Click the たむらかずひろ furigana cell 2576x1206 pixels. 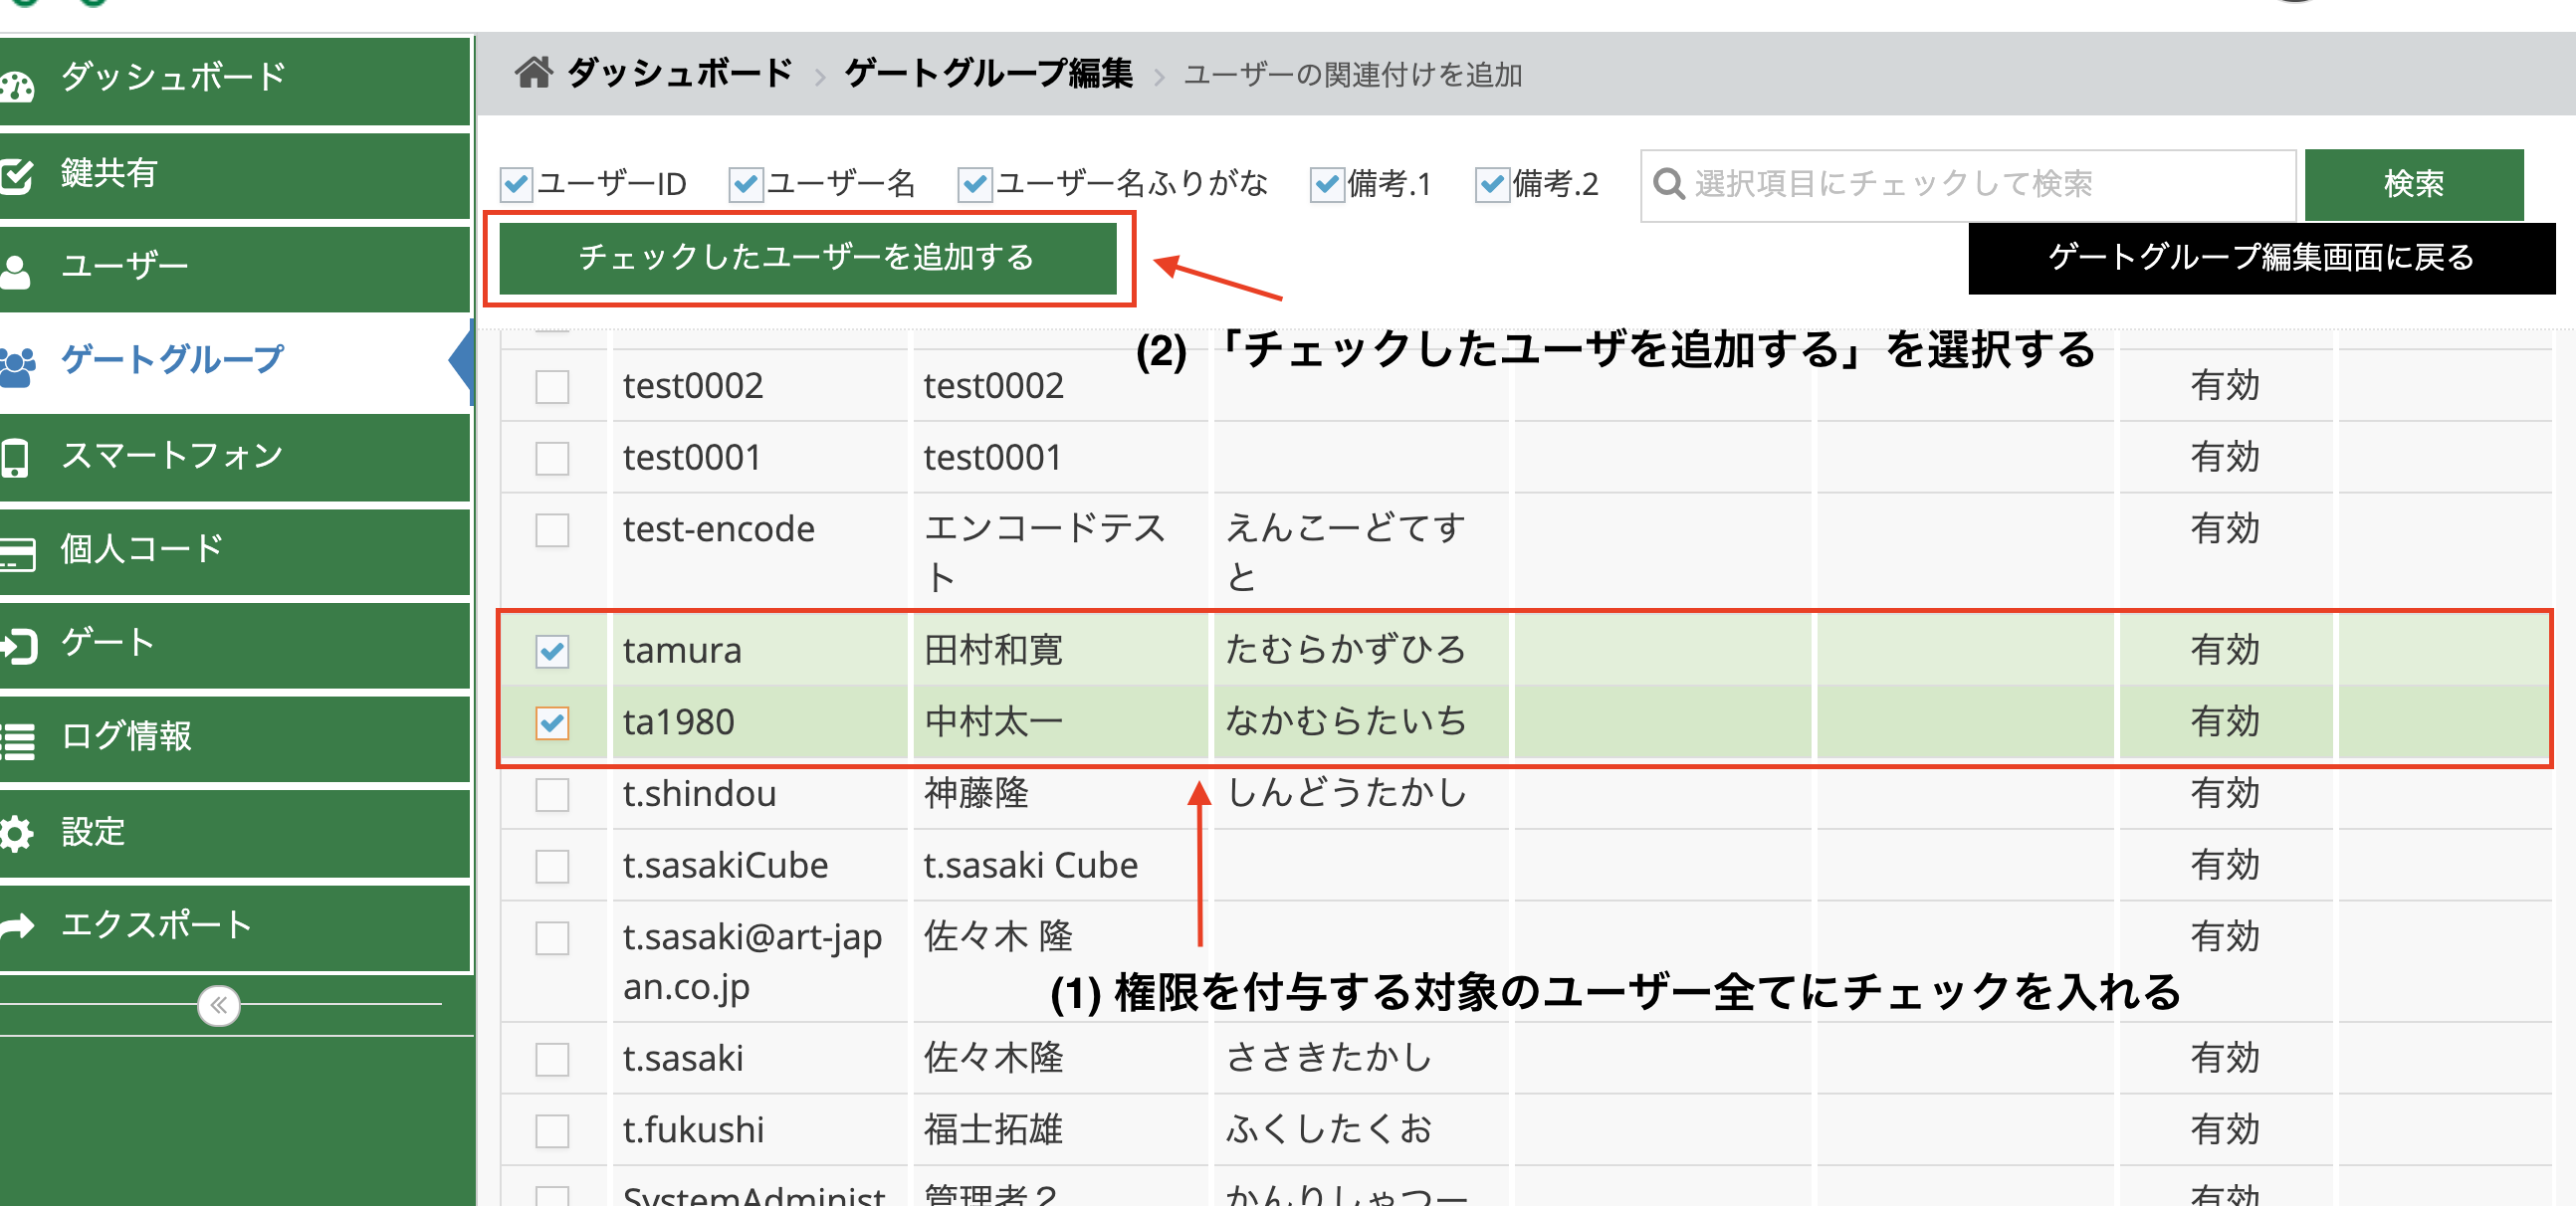point(1361,651)
